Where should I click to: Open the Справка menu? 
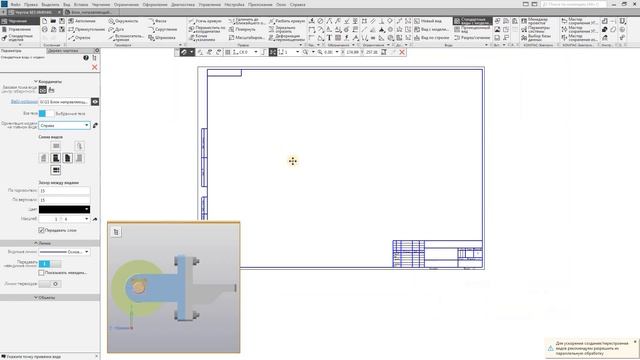pyautogui.click(x=298, y=4)
